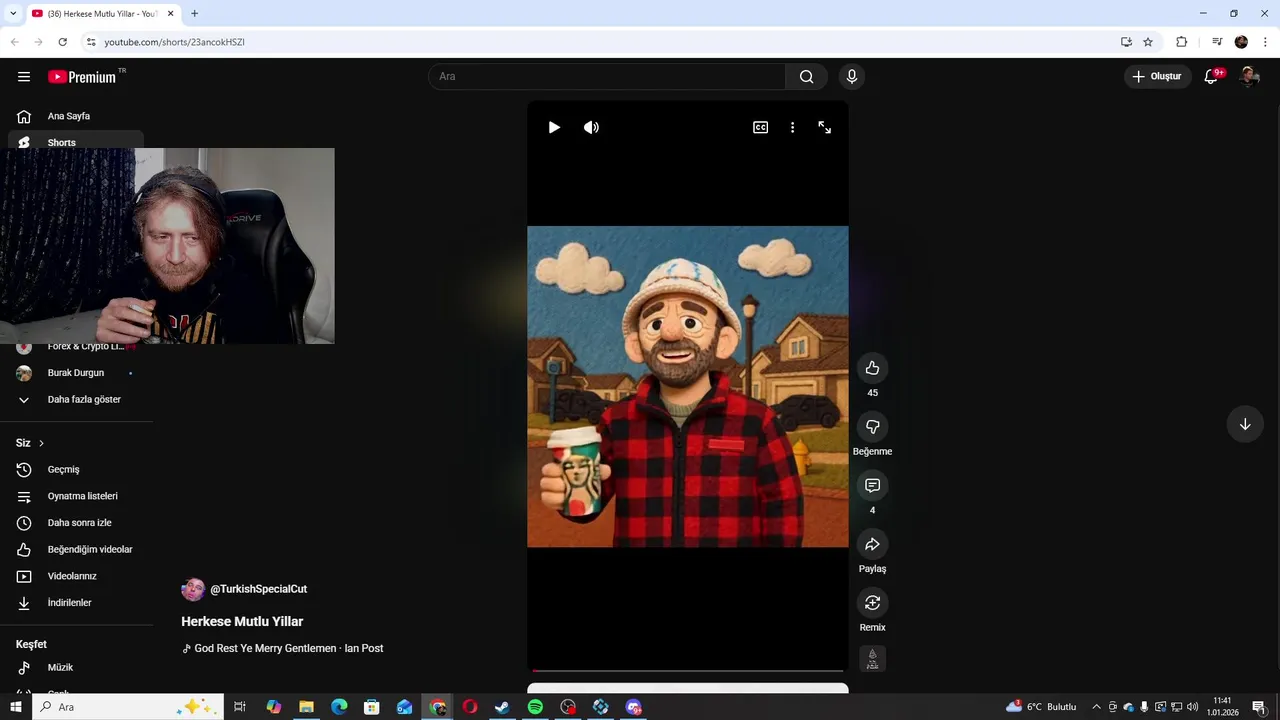Click the YouTube Premium logo
This screenshot has width=1280, height=720.
point(82,76)
